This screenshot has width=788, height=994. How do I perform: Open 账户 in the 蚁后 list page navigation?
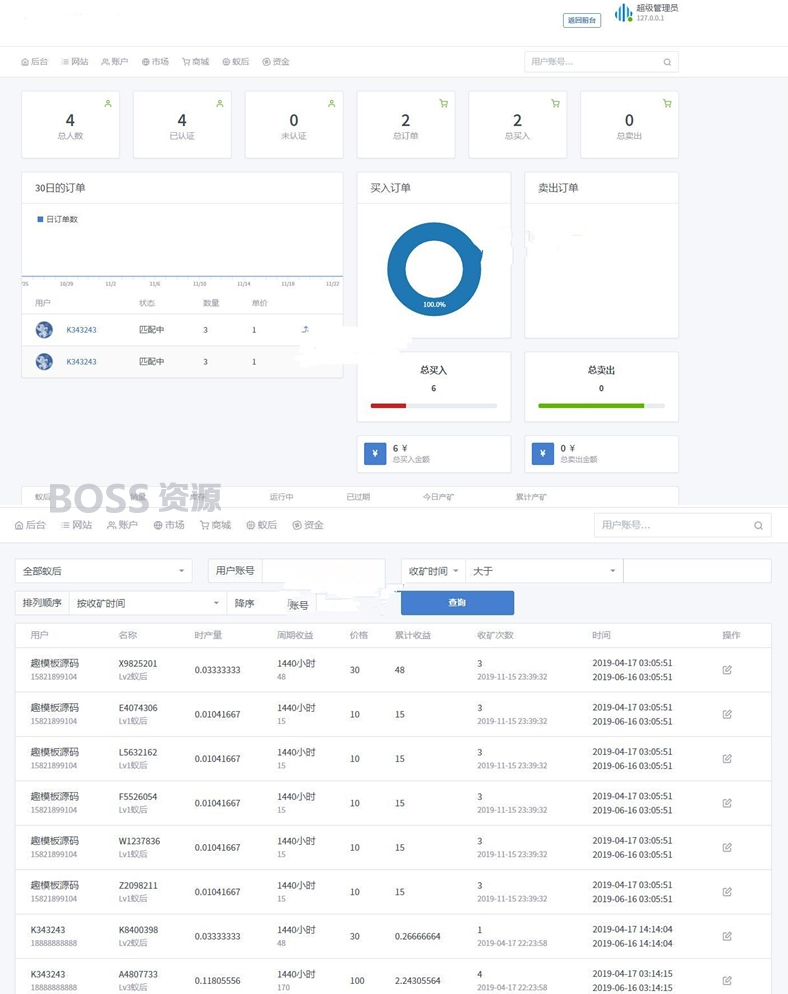tap(122, 525)
